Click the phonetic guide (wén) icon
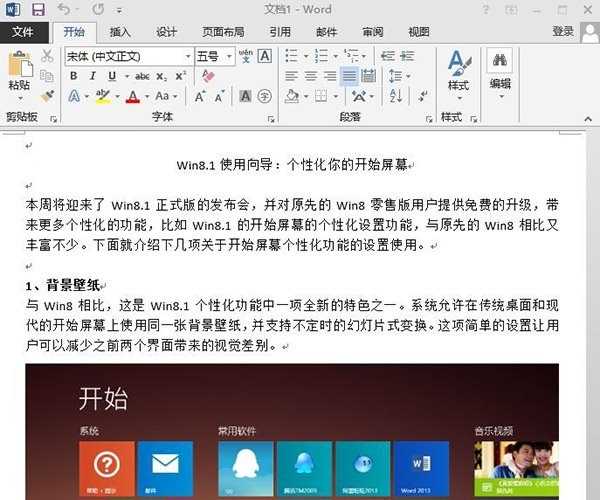The image size is (600, 500). [x=246, y=56]
